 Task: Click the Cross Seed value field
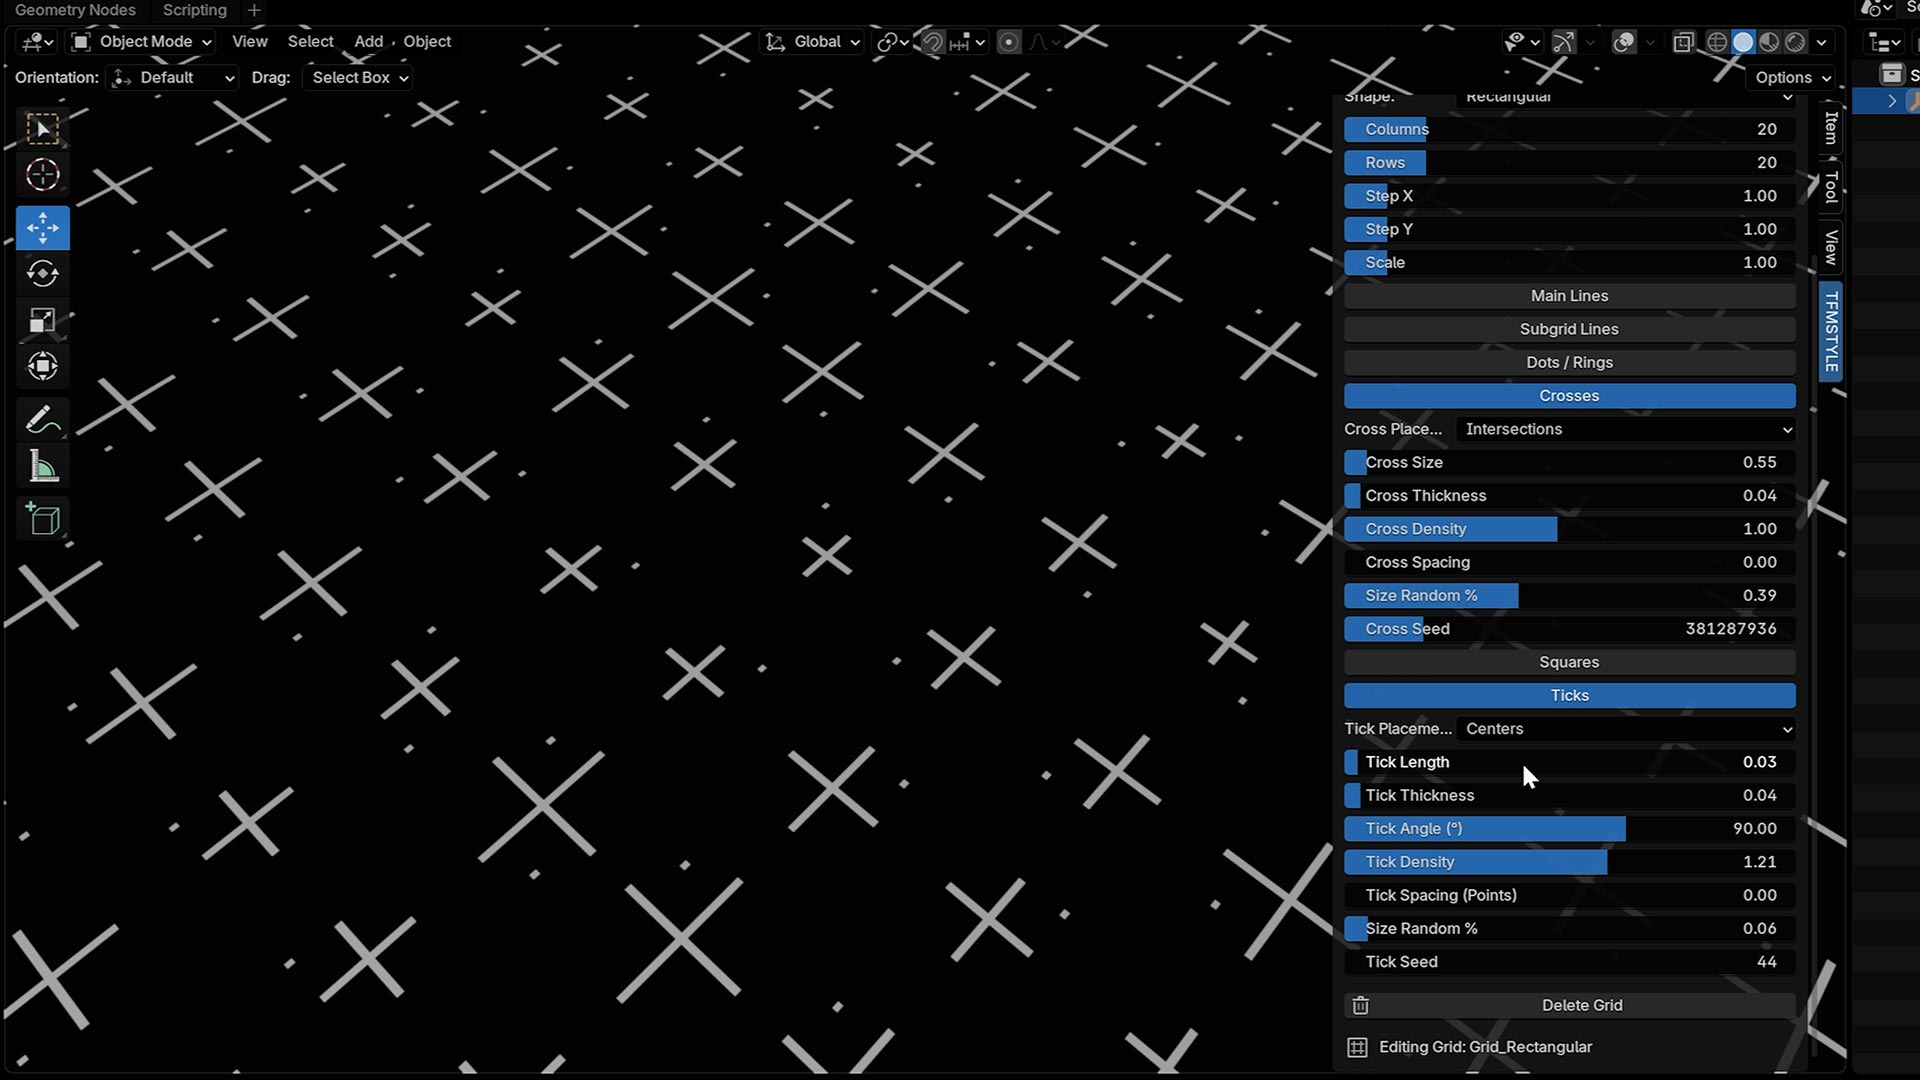(x=1568, y=629)
